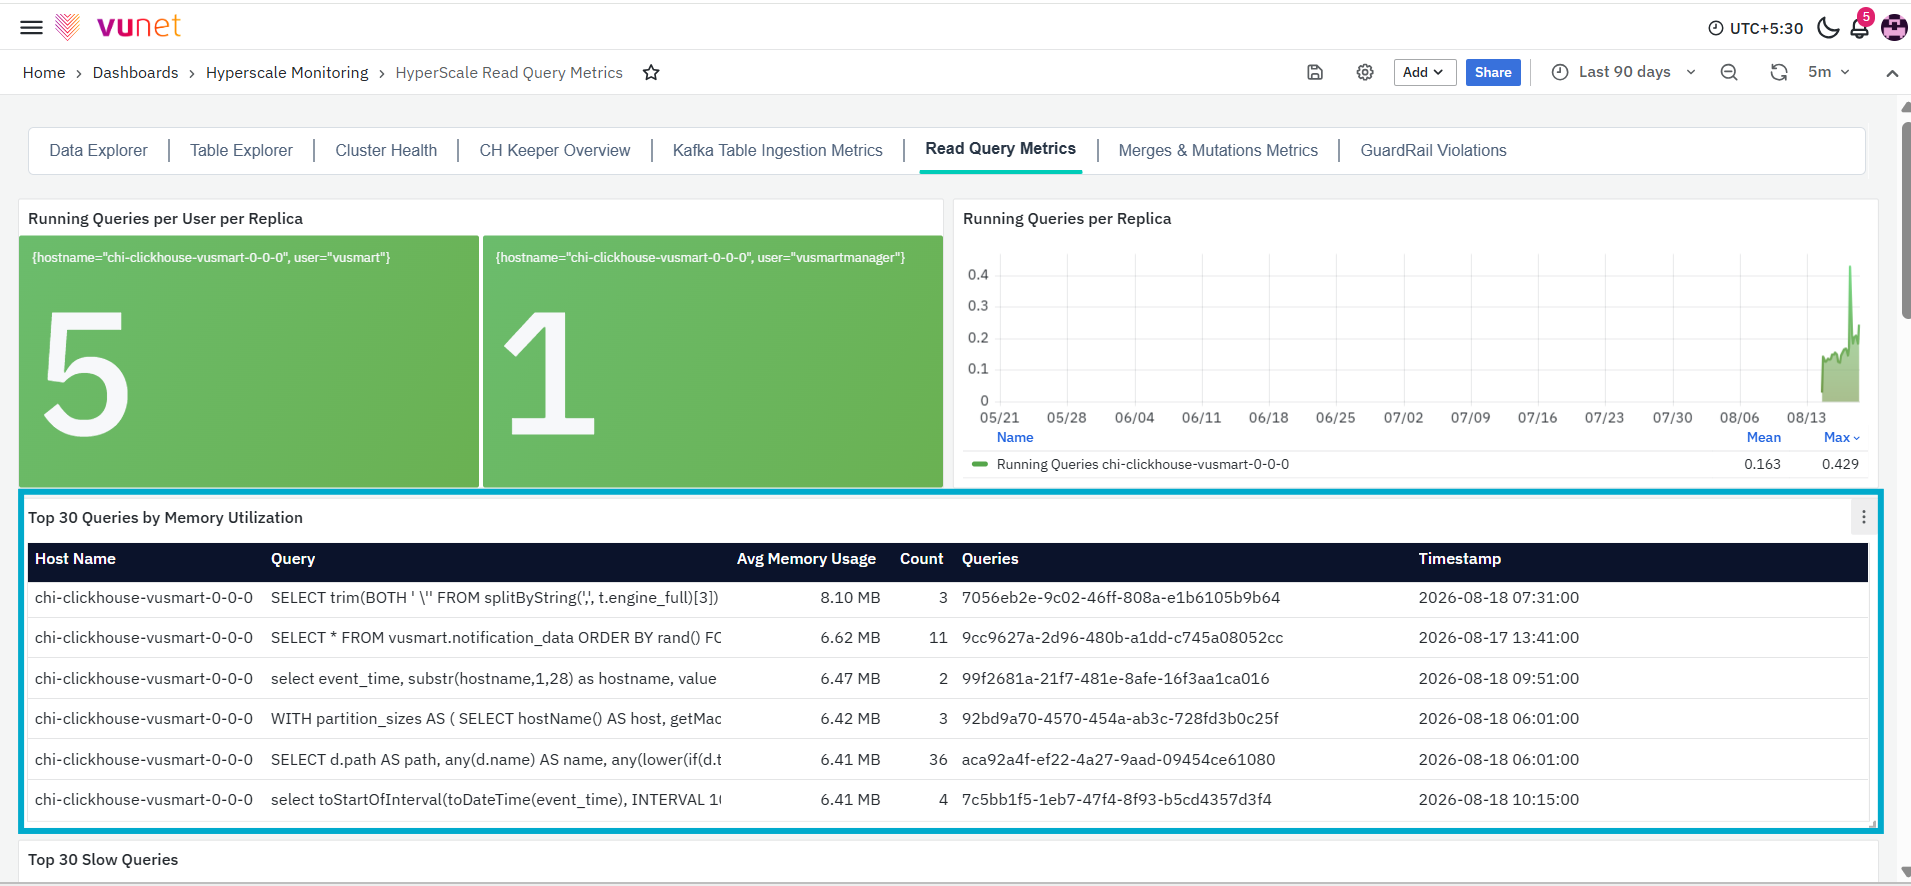Screen dimensions: 1911x886
Task: Collapse the top toolbar with chevron
Action: (x=1892, y=73)
